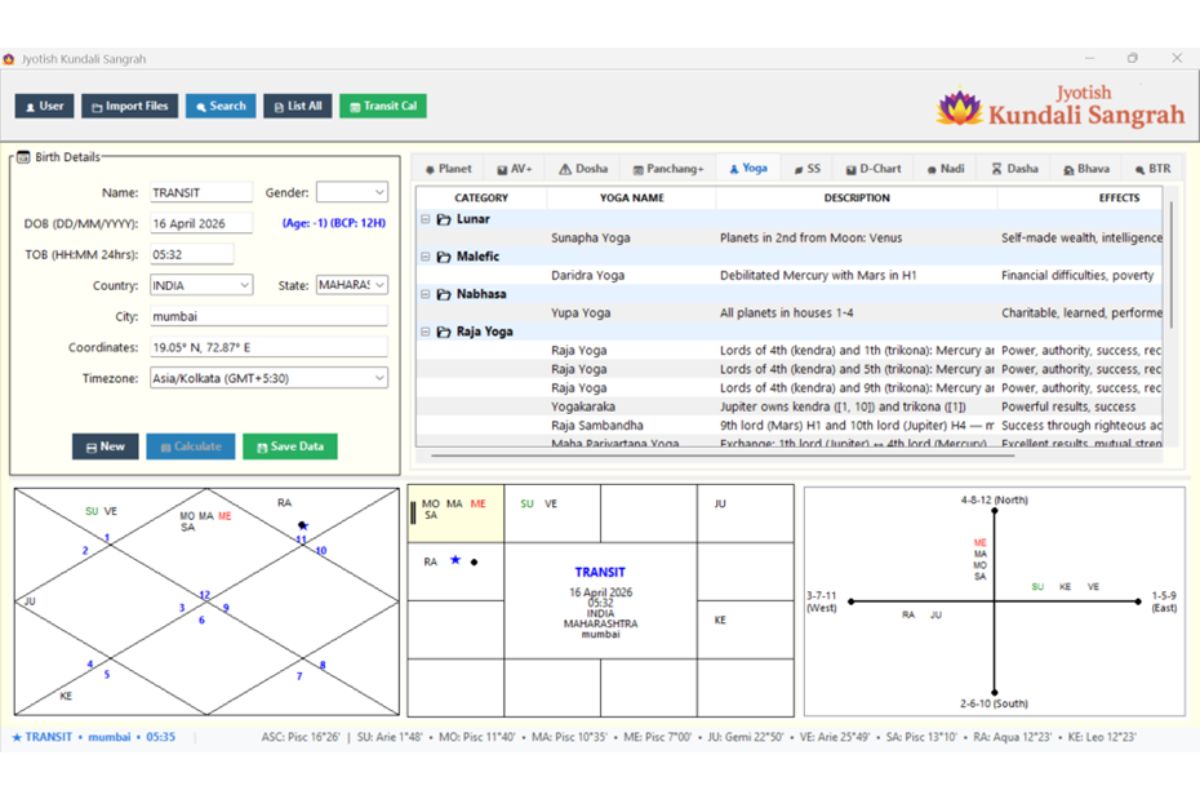The image size is (1200, 800).
Task: Click the Search button
Action: pos(220,106)
